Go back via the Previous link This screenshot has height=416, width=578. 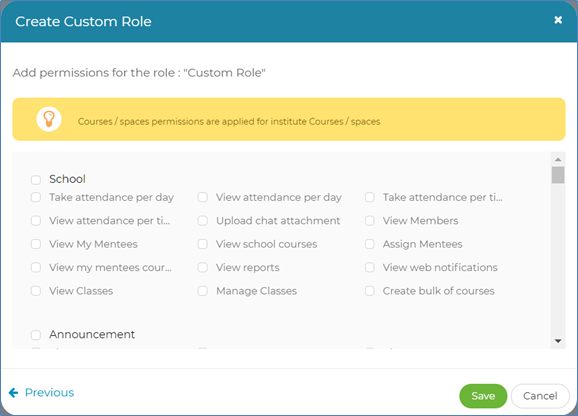coord(49,393)
